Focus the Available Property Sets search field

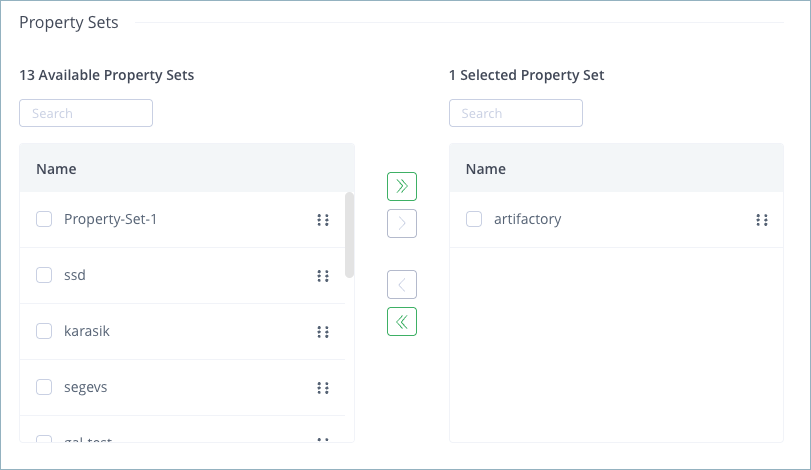pyautogui.click(x=86, y=113)
